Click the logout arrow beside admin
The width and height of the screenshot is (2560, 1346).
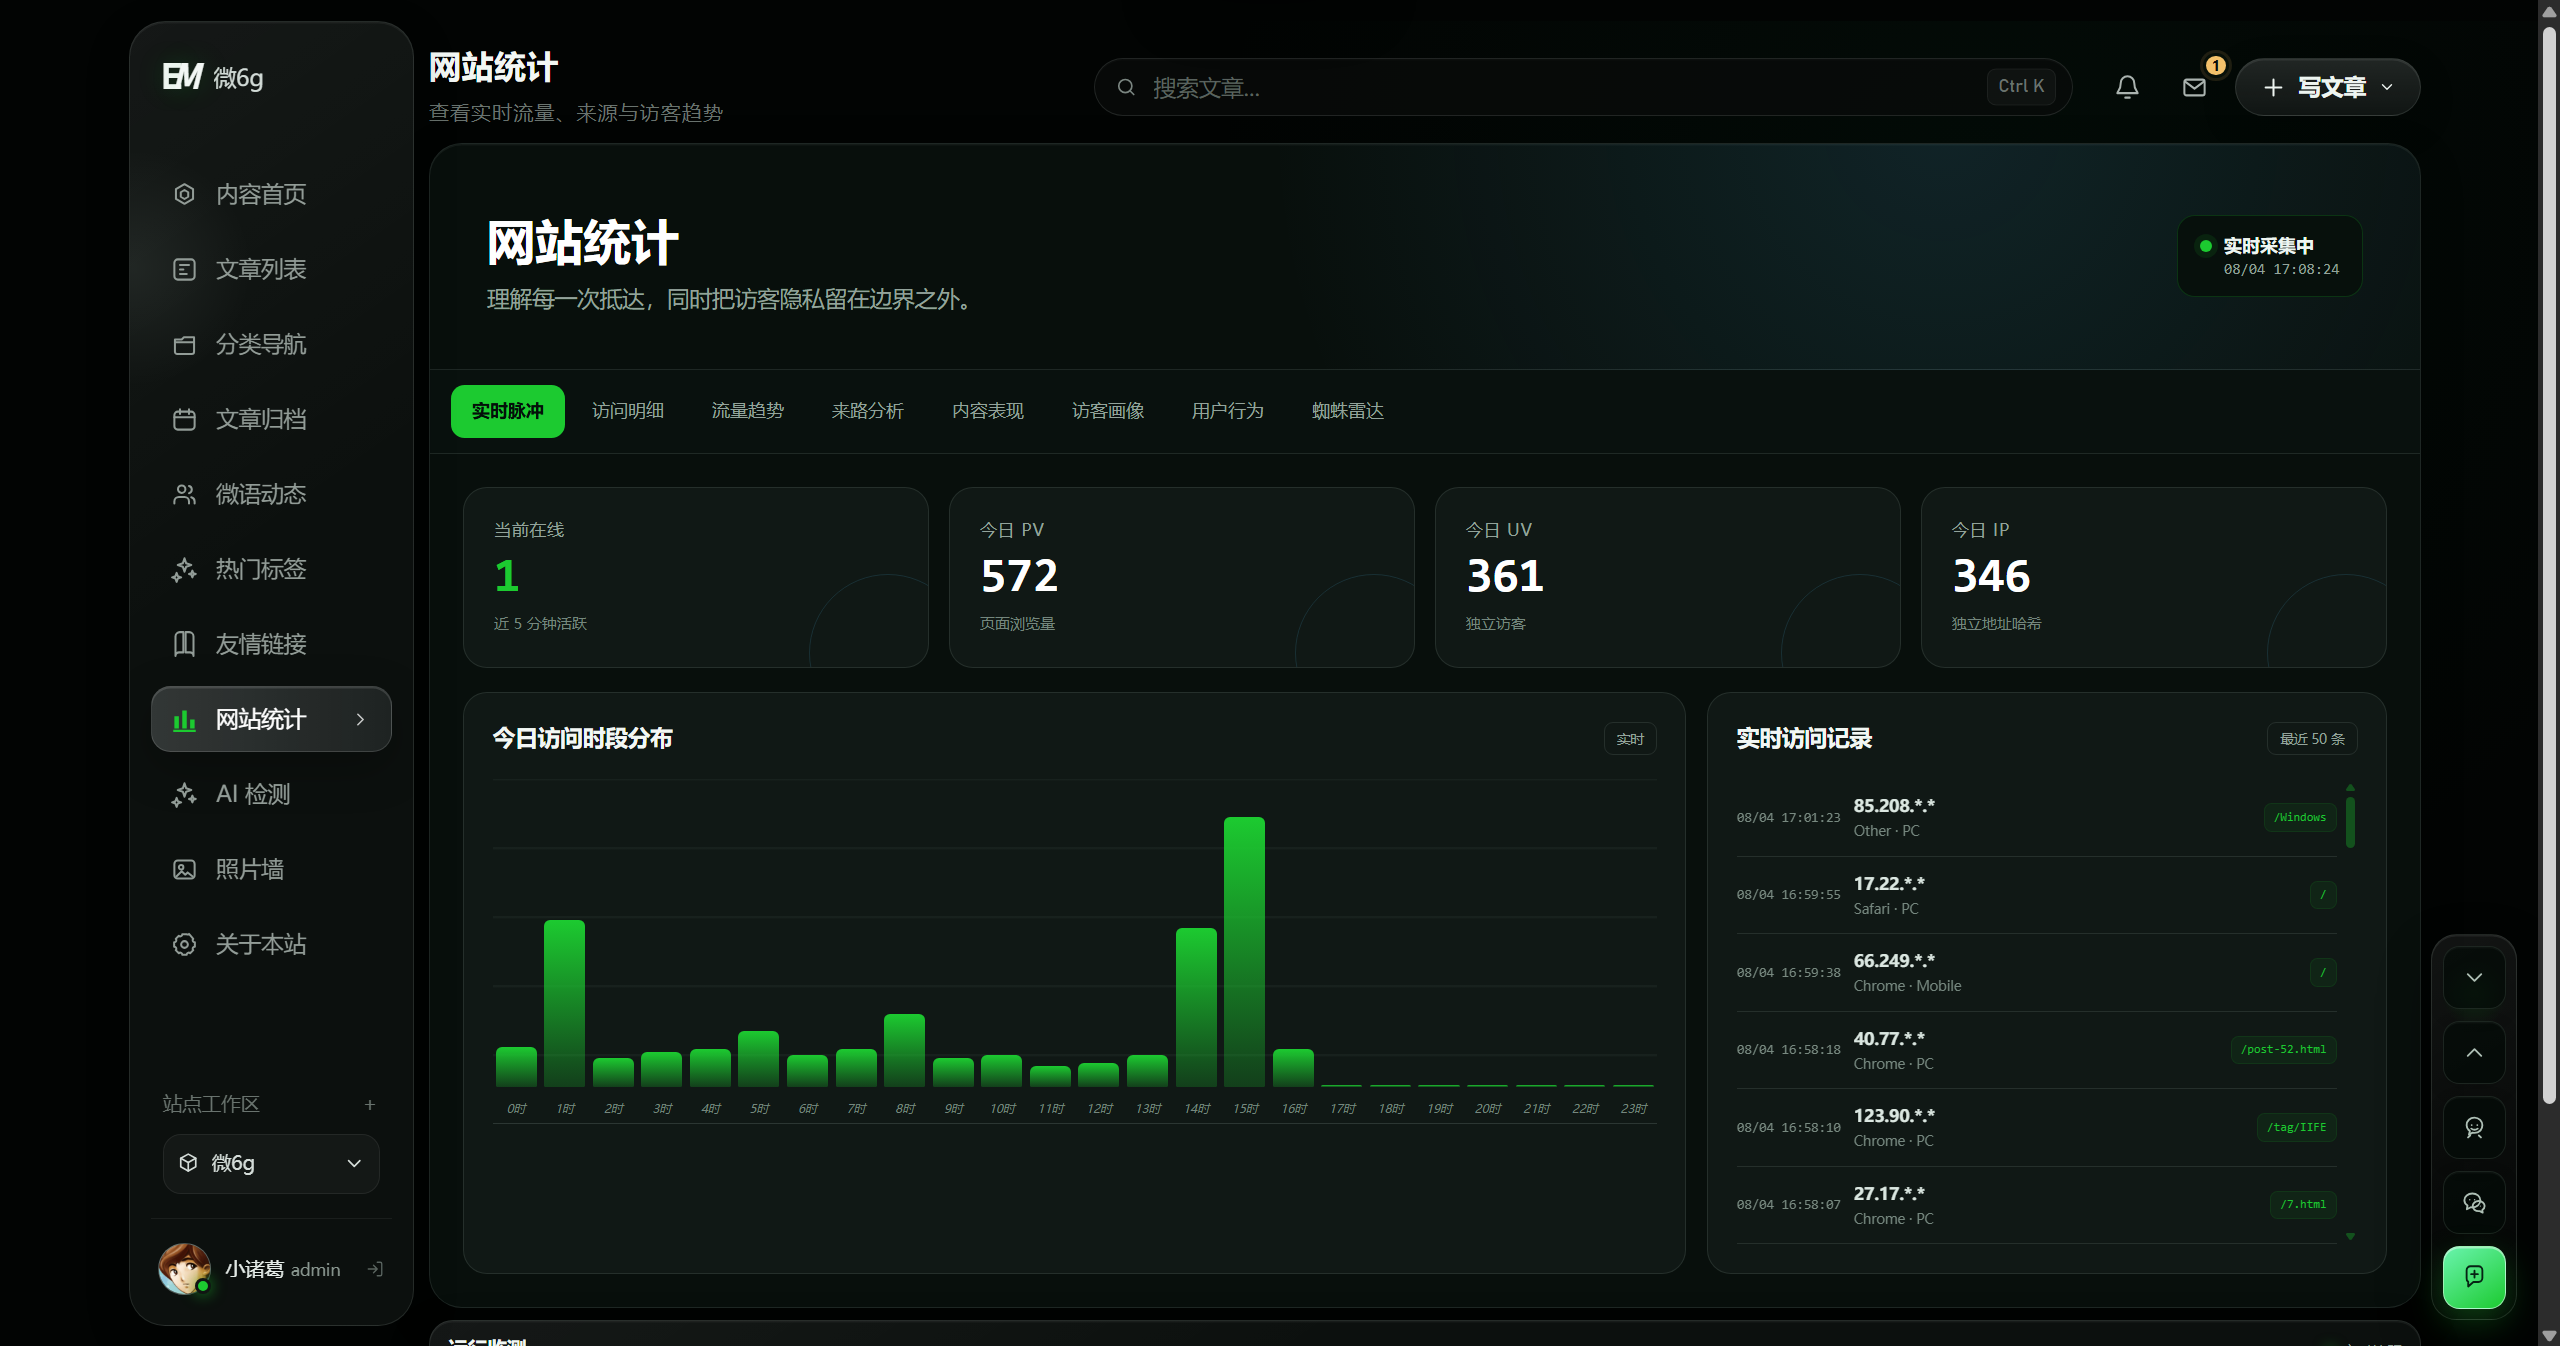click(x=375, y=1269)
